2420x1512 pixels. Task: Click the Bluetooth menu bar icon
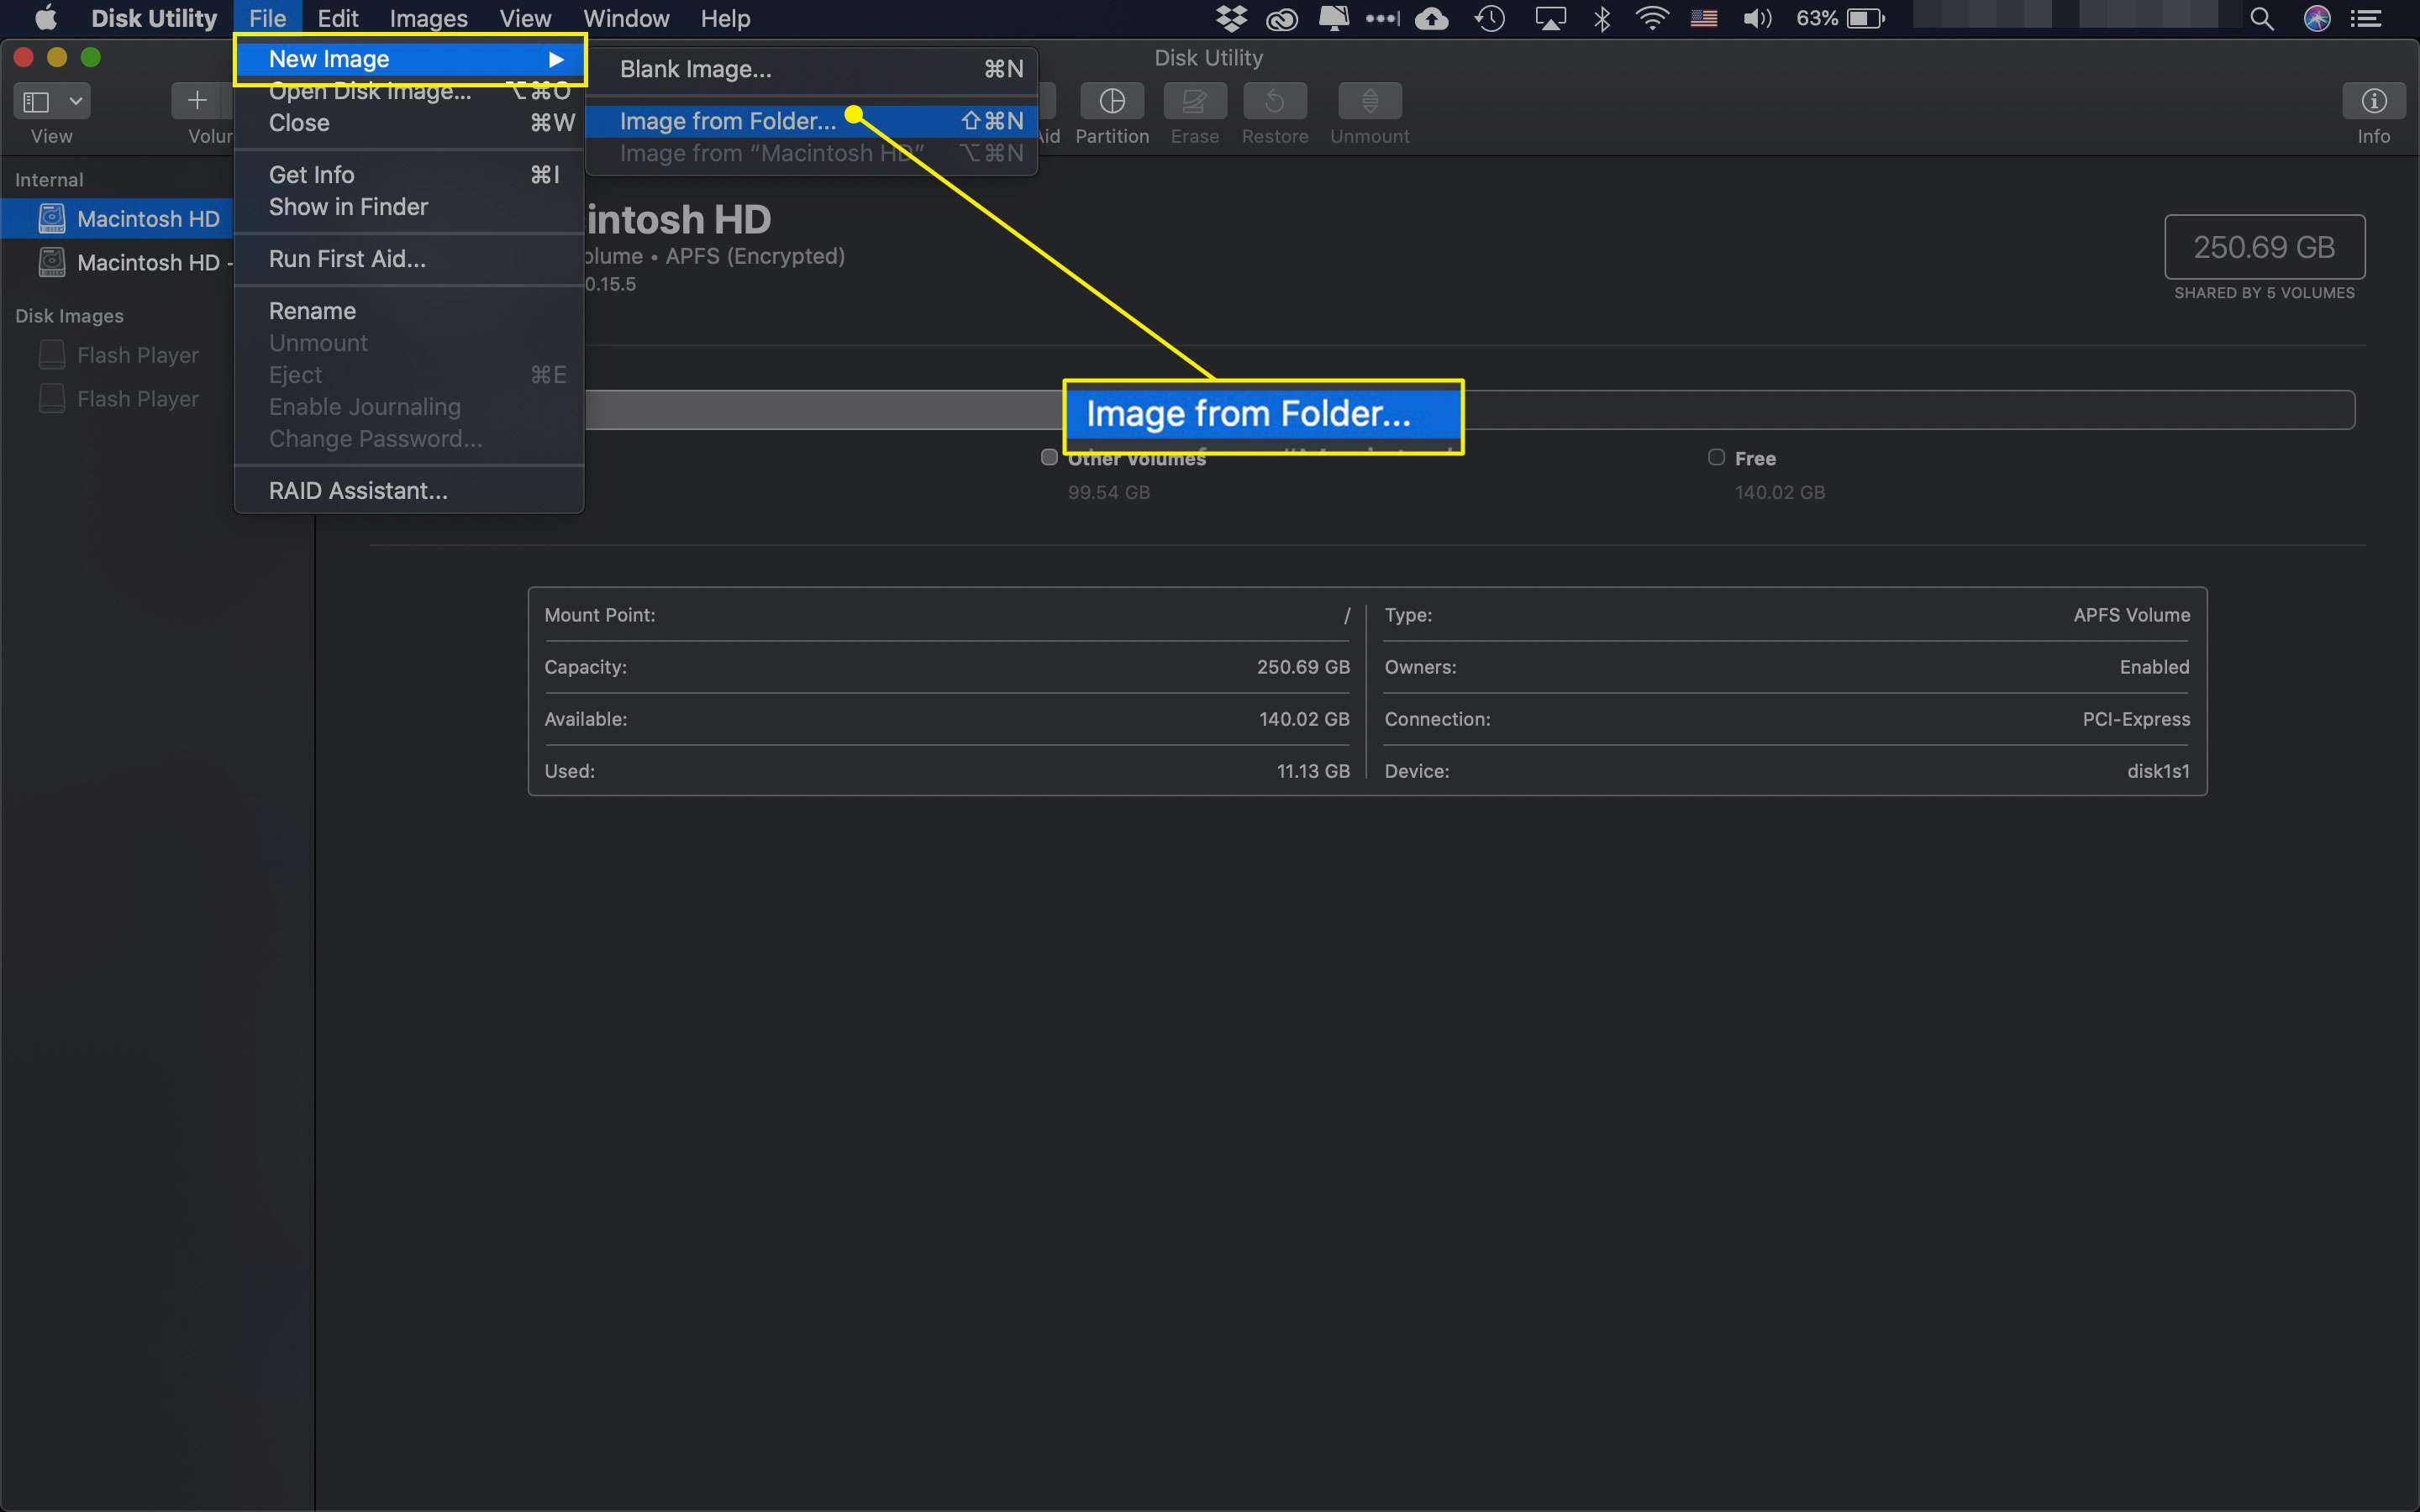(x=1602, y=18)
